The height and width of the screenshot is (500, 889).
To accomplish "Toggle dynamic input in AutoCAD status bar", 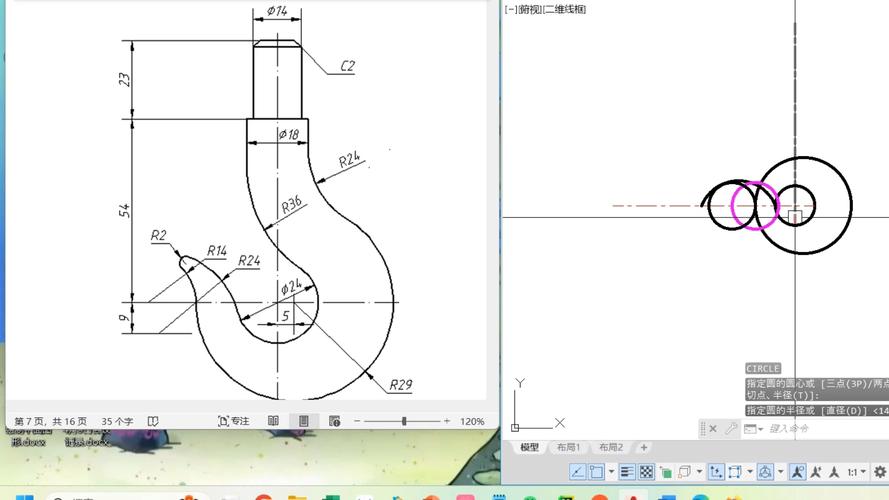I will [x=578, y=472].
